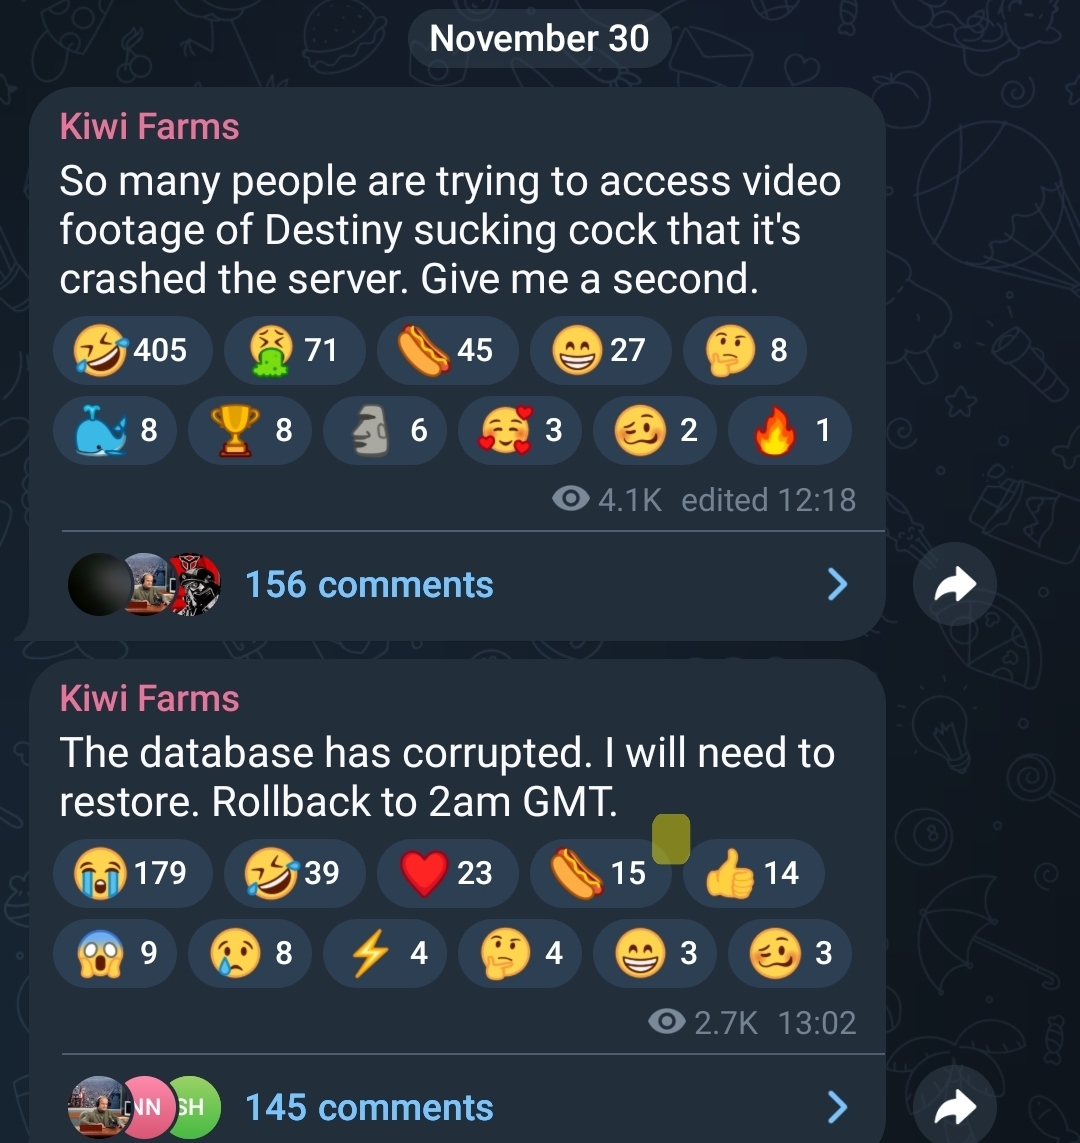Screen dimensions: 1080x1143
Task: Tap the trophy reaction showing 8
Action: pyautogui.click(x=250, y=430)
